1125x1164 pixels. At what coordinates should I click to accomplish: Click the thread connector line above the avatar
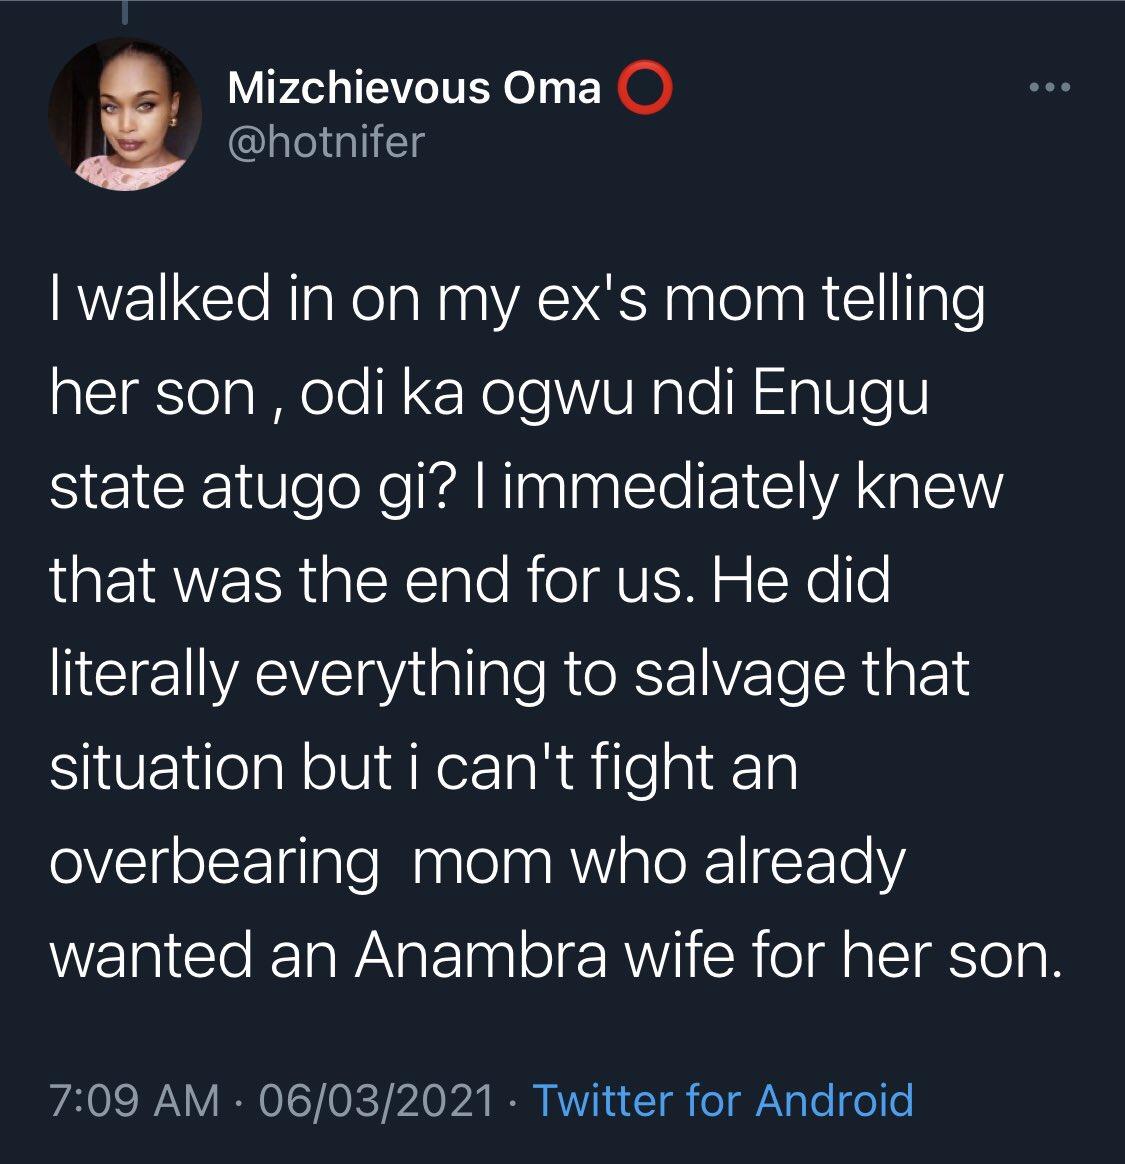[127, 12]
